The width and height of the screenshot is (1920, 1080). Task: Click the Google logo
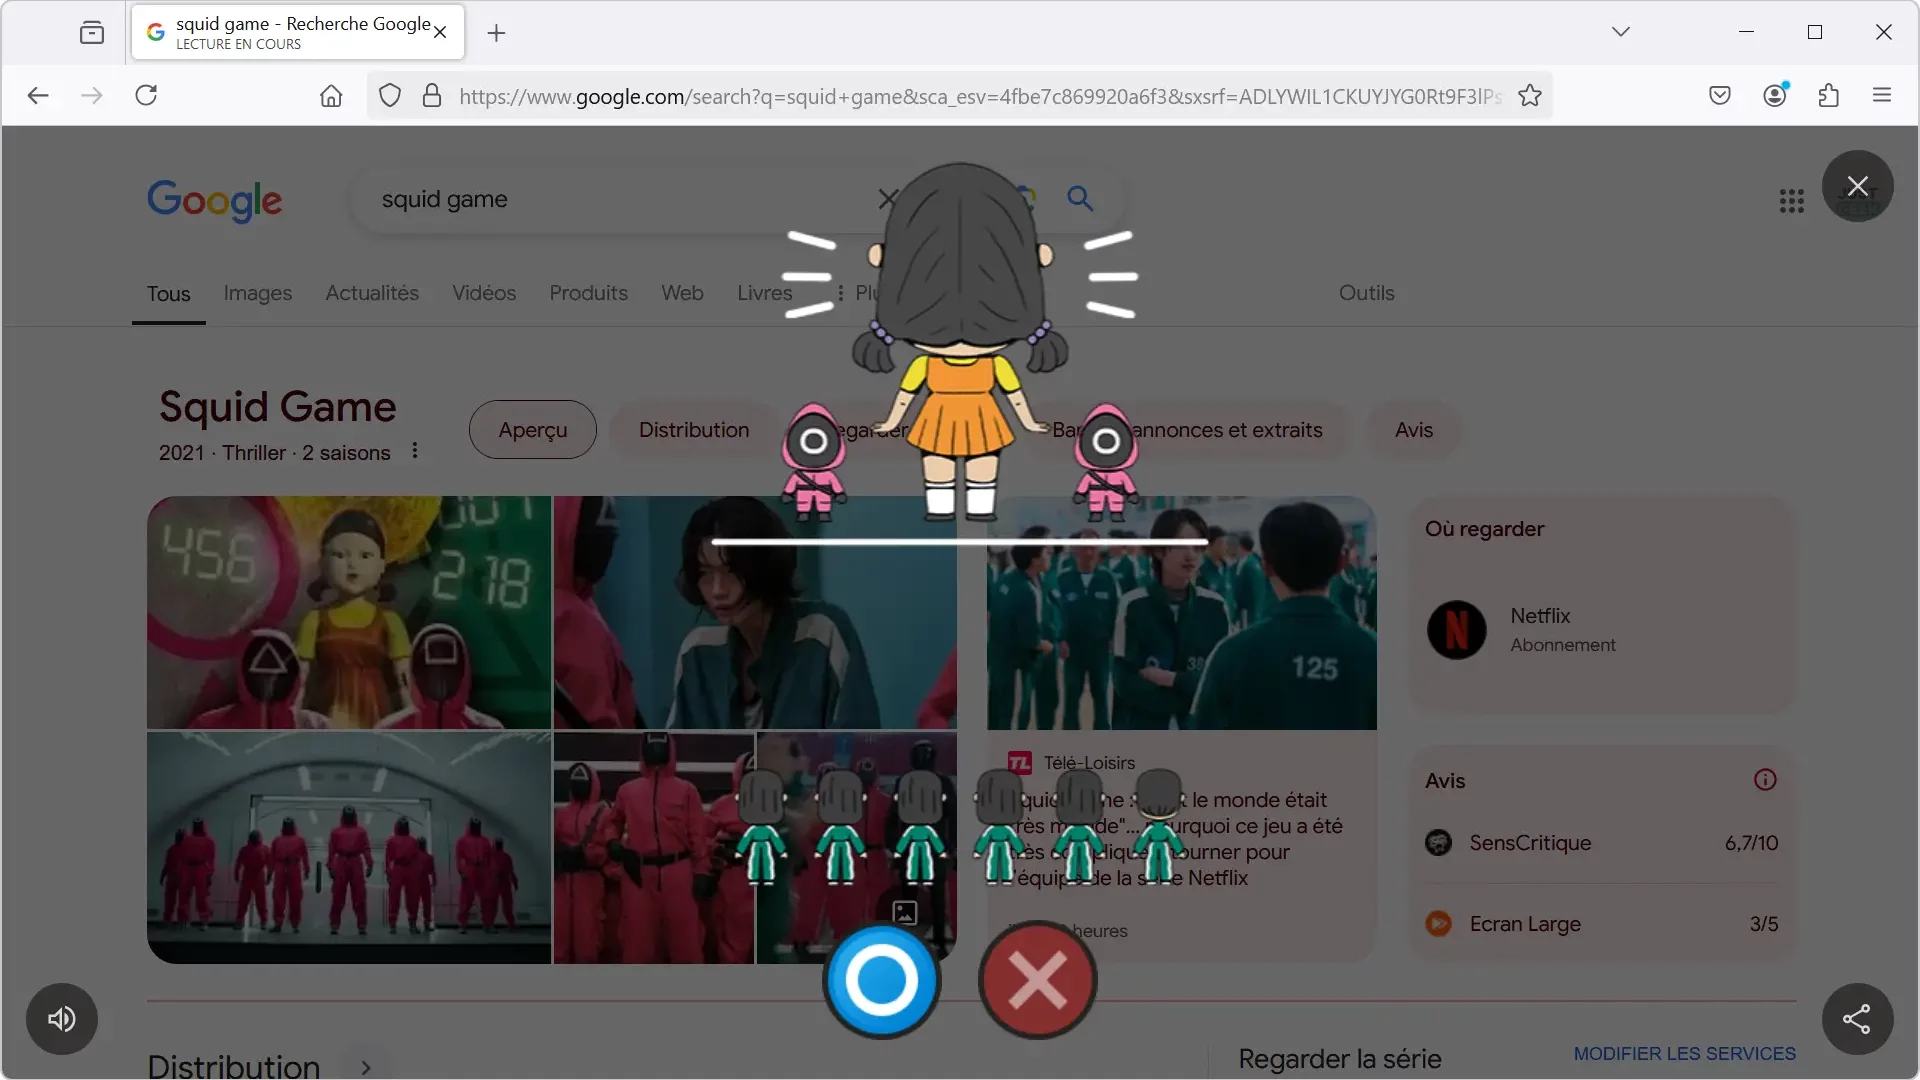click(214, 200)
